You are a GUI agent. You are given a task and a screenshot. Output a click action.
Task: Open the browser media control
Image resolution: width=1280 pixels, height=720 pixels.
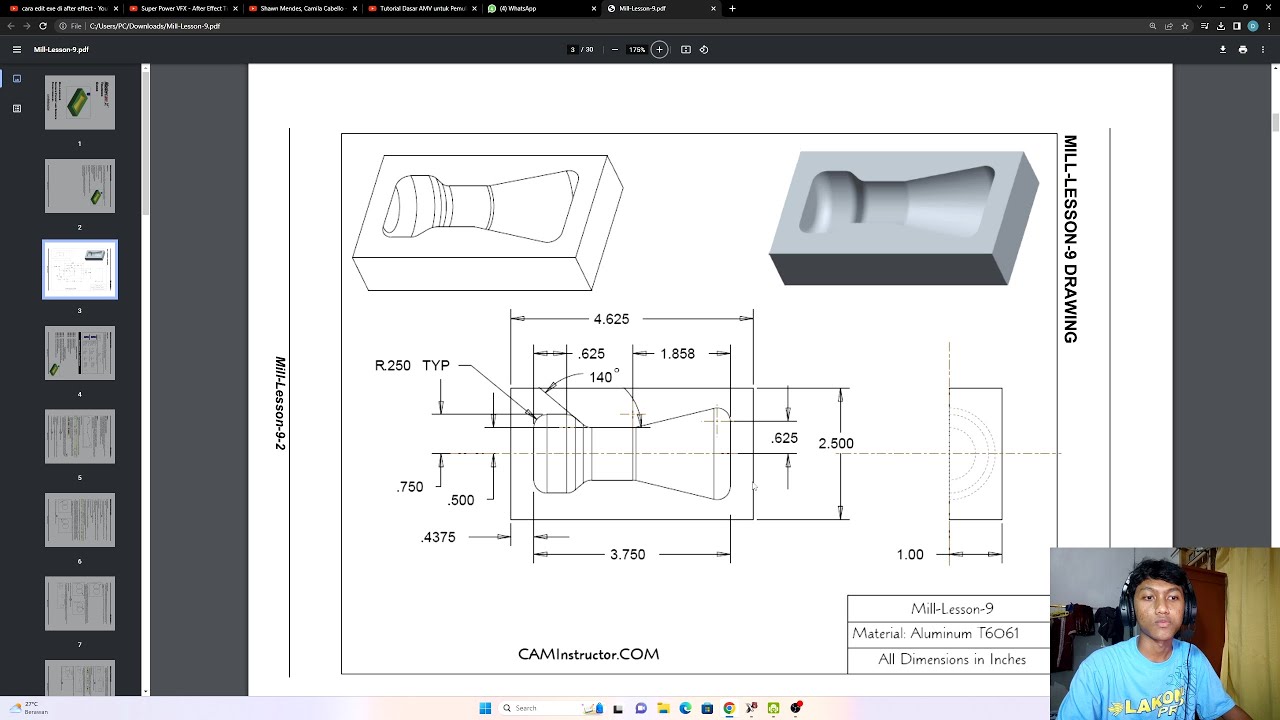coord(1205,26)
